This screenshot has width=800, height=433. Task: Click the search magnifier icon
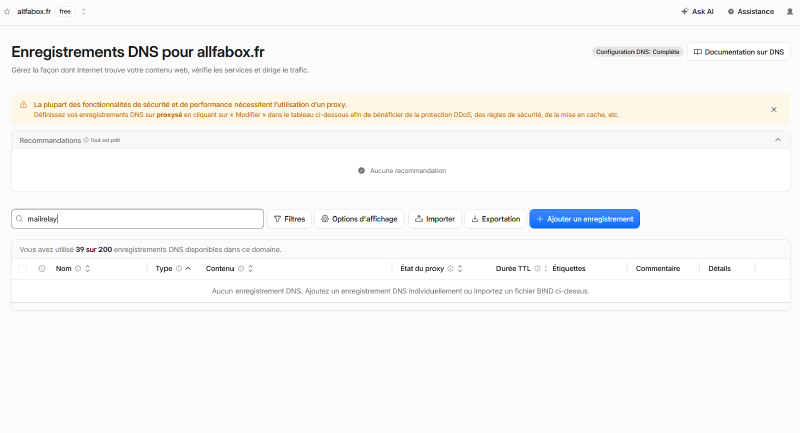pos(19,219)
